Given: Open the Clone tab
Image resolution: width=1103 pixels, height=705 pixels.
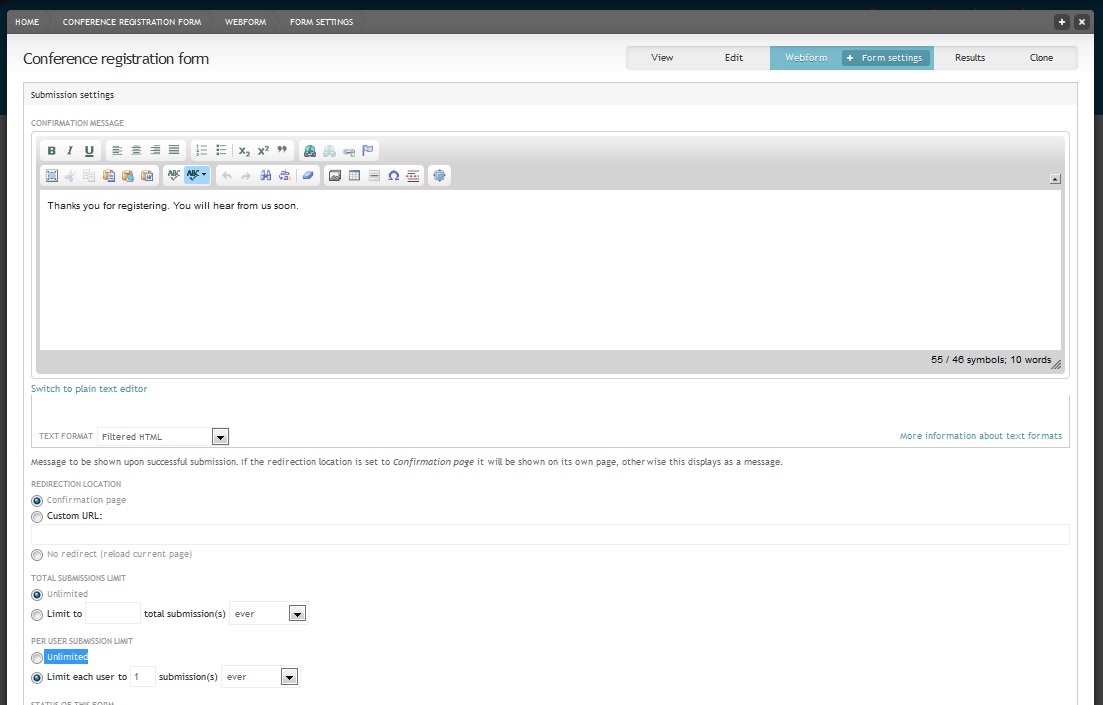Looking at the screenshot, I should [x=1041, y=58].
